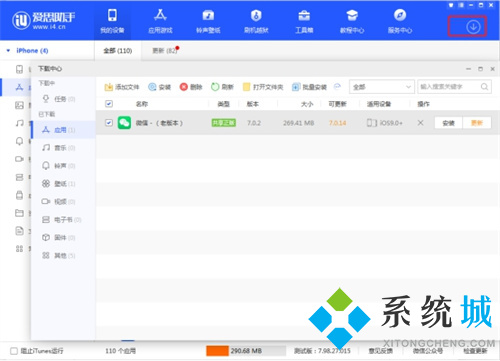The height and width of the screenshot is (361, 500).
Task: Open the 应用游戏 section
Action: point(160,21)
